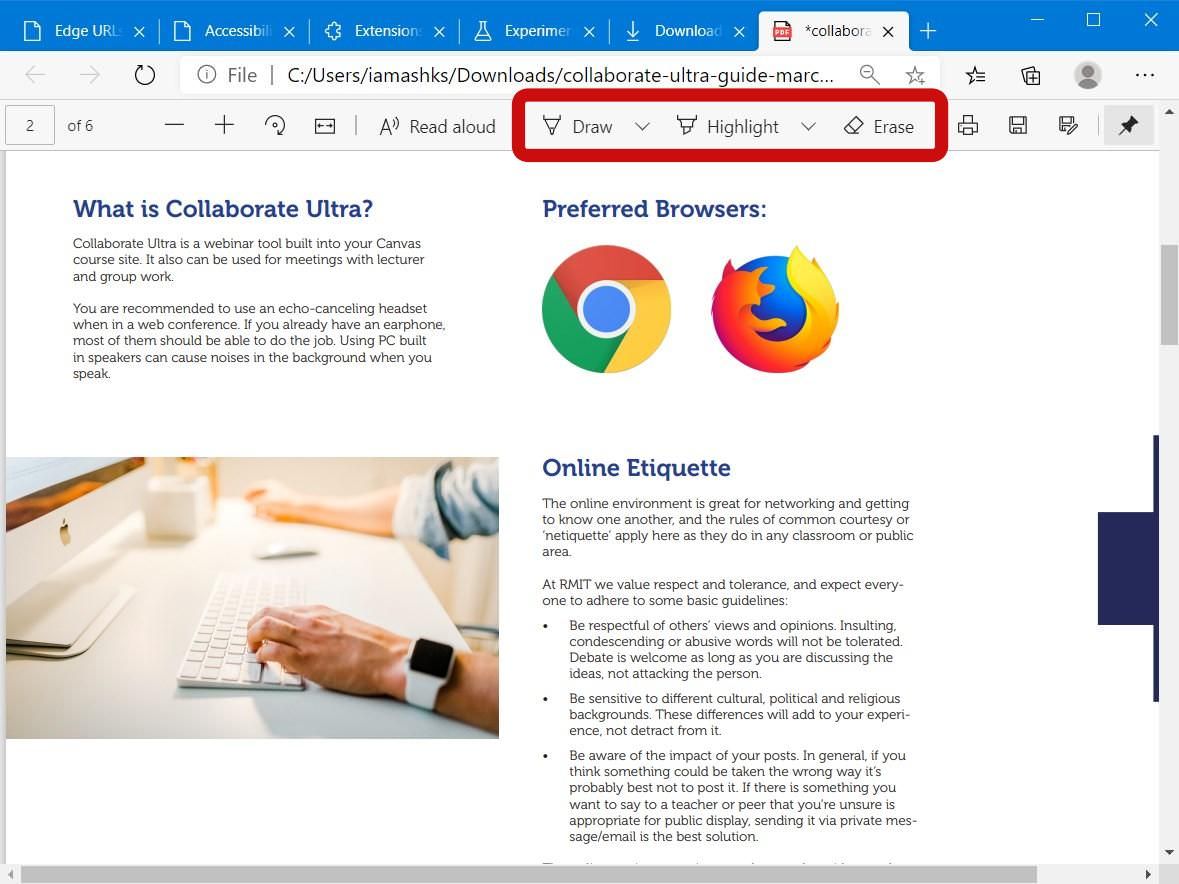Click the horizontal scrollbar thumb
Image resolution: width=1179 pixels, height=884 pixels.
click(x=529, y=875)
